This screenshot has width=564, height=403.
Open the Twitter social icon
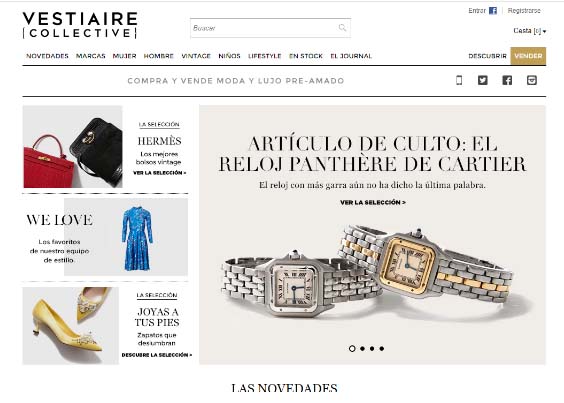click(x=483, y=80)
